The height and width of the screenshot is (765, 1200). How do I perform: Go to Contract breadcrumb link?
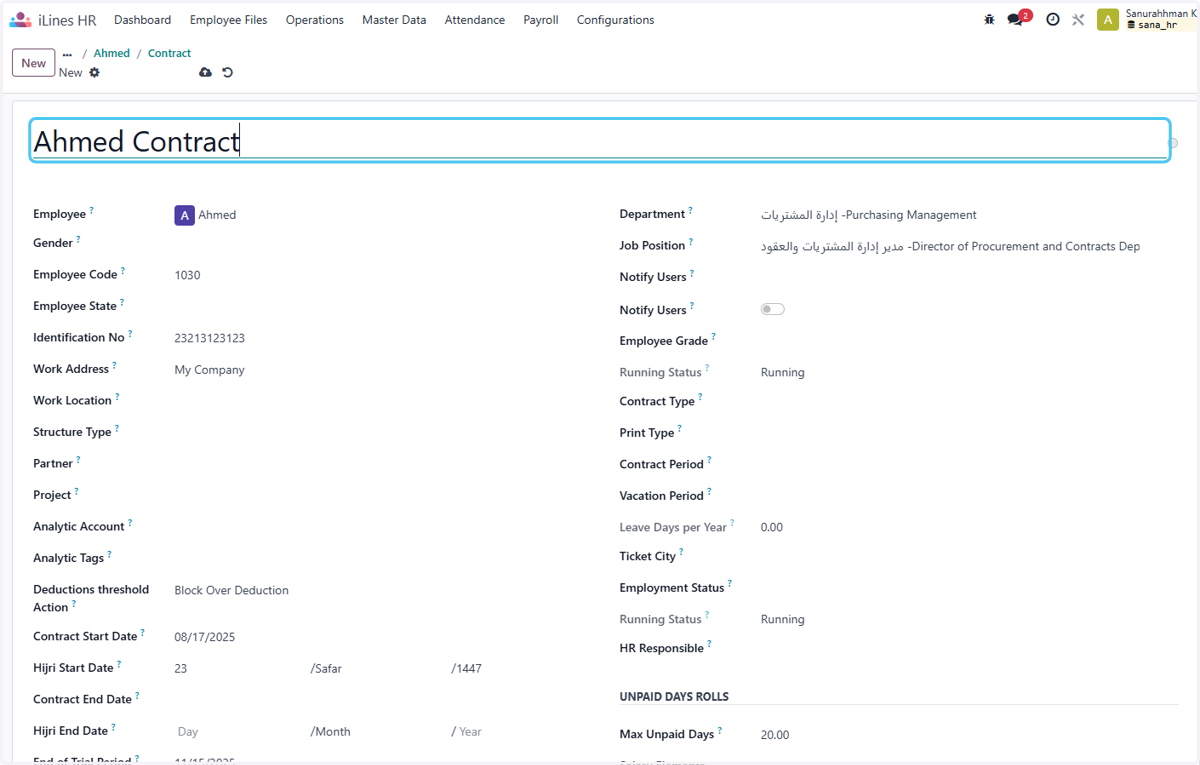click(169, 54)
